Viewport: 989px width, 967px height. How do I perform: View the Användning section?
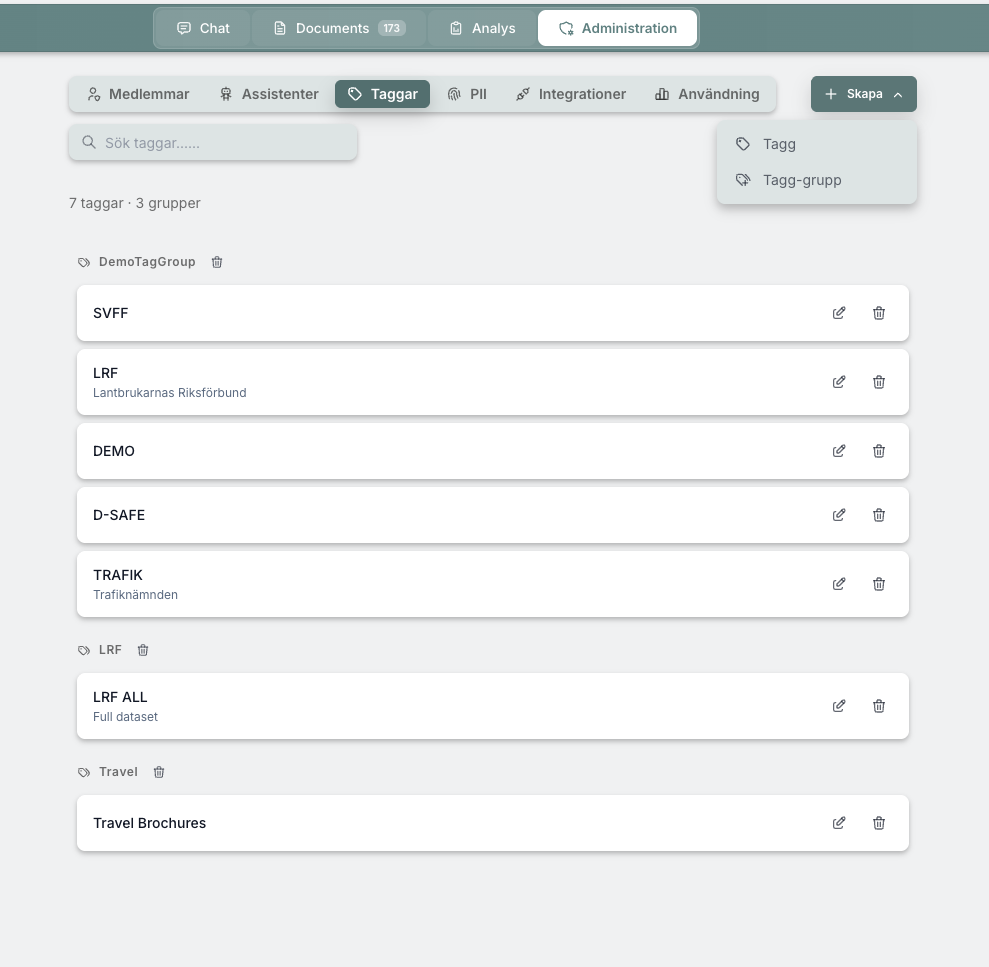[707, 94]
